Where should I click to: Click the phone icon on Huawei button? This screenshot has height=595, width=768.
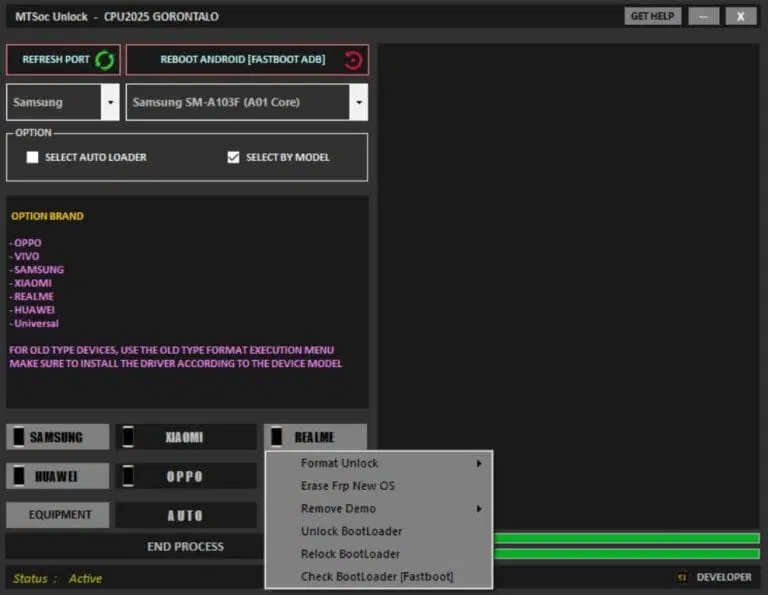pos(18,476)
